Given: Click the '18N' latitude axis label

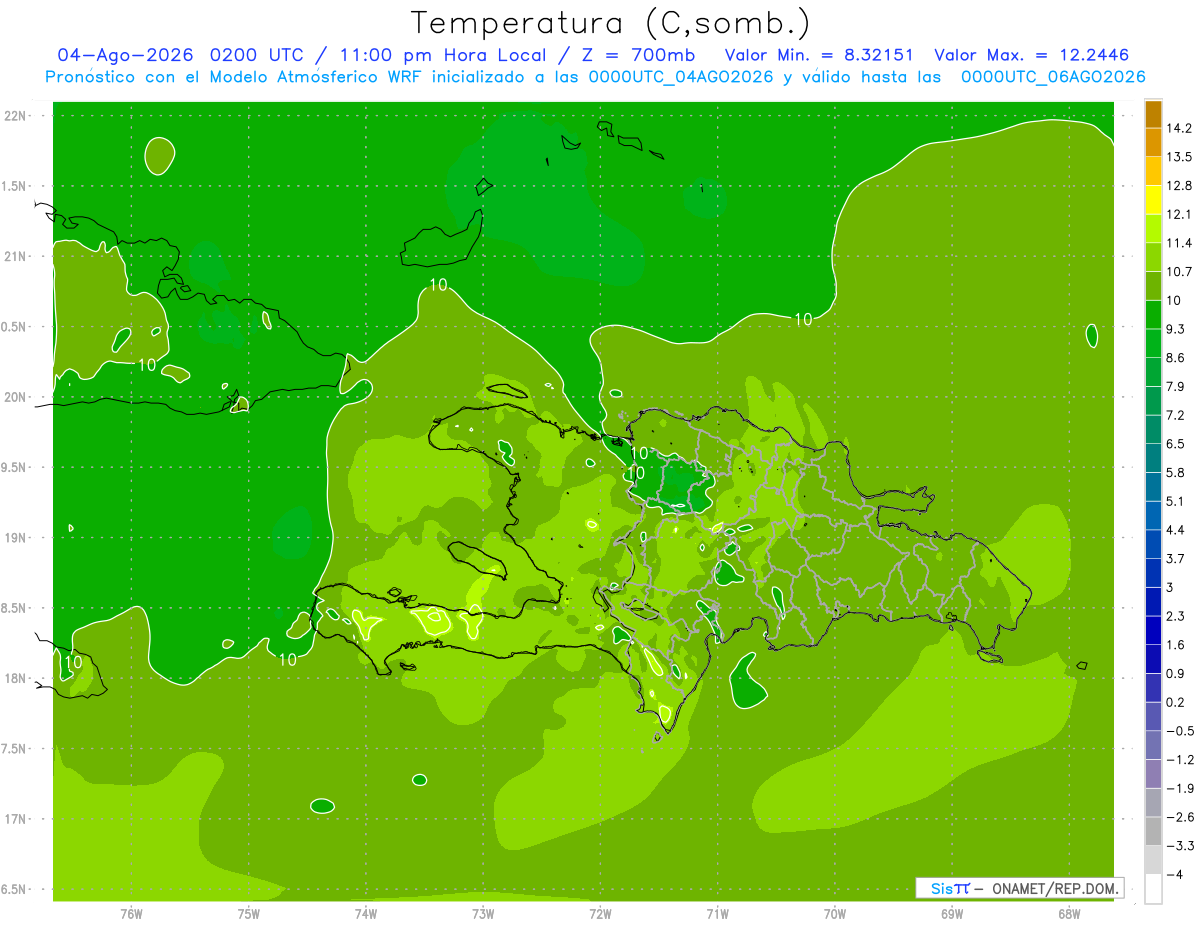Looking at the screenshot, I should point(17,678).
